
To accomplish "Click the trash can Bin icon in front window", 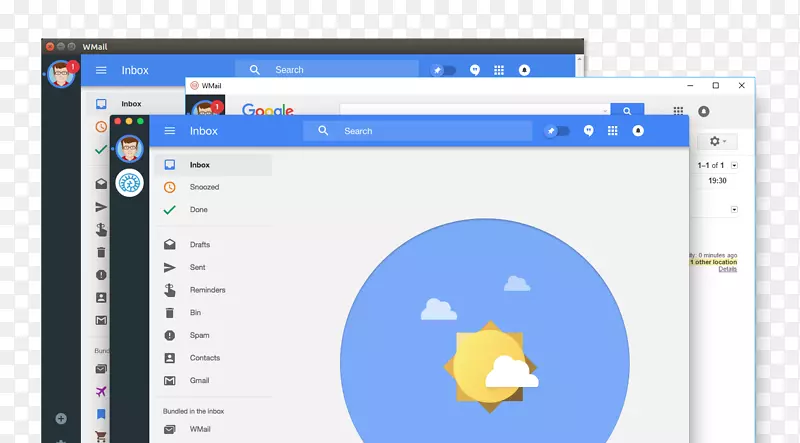I will pyautogui.click(x=169, y=313).
